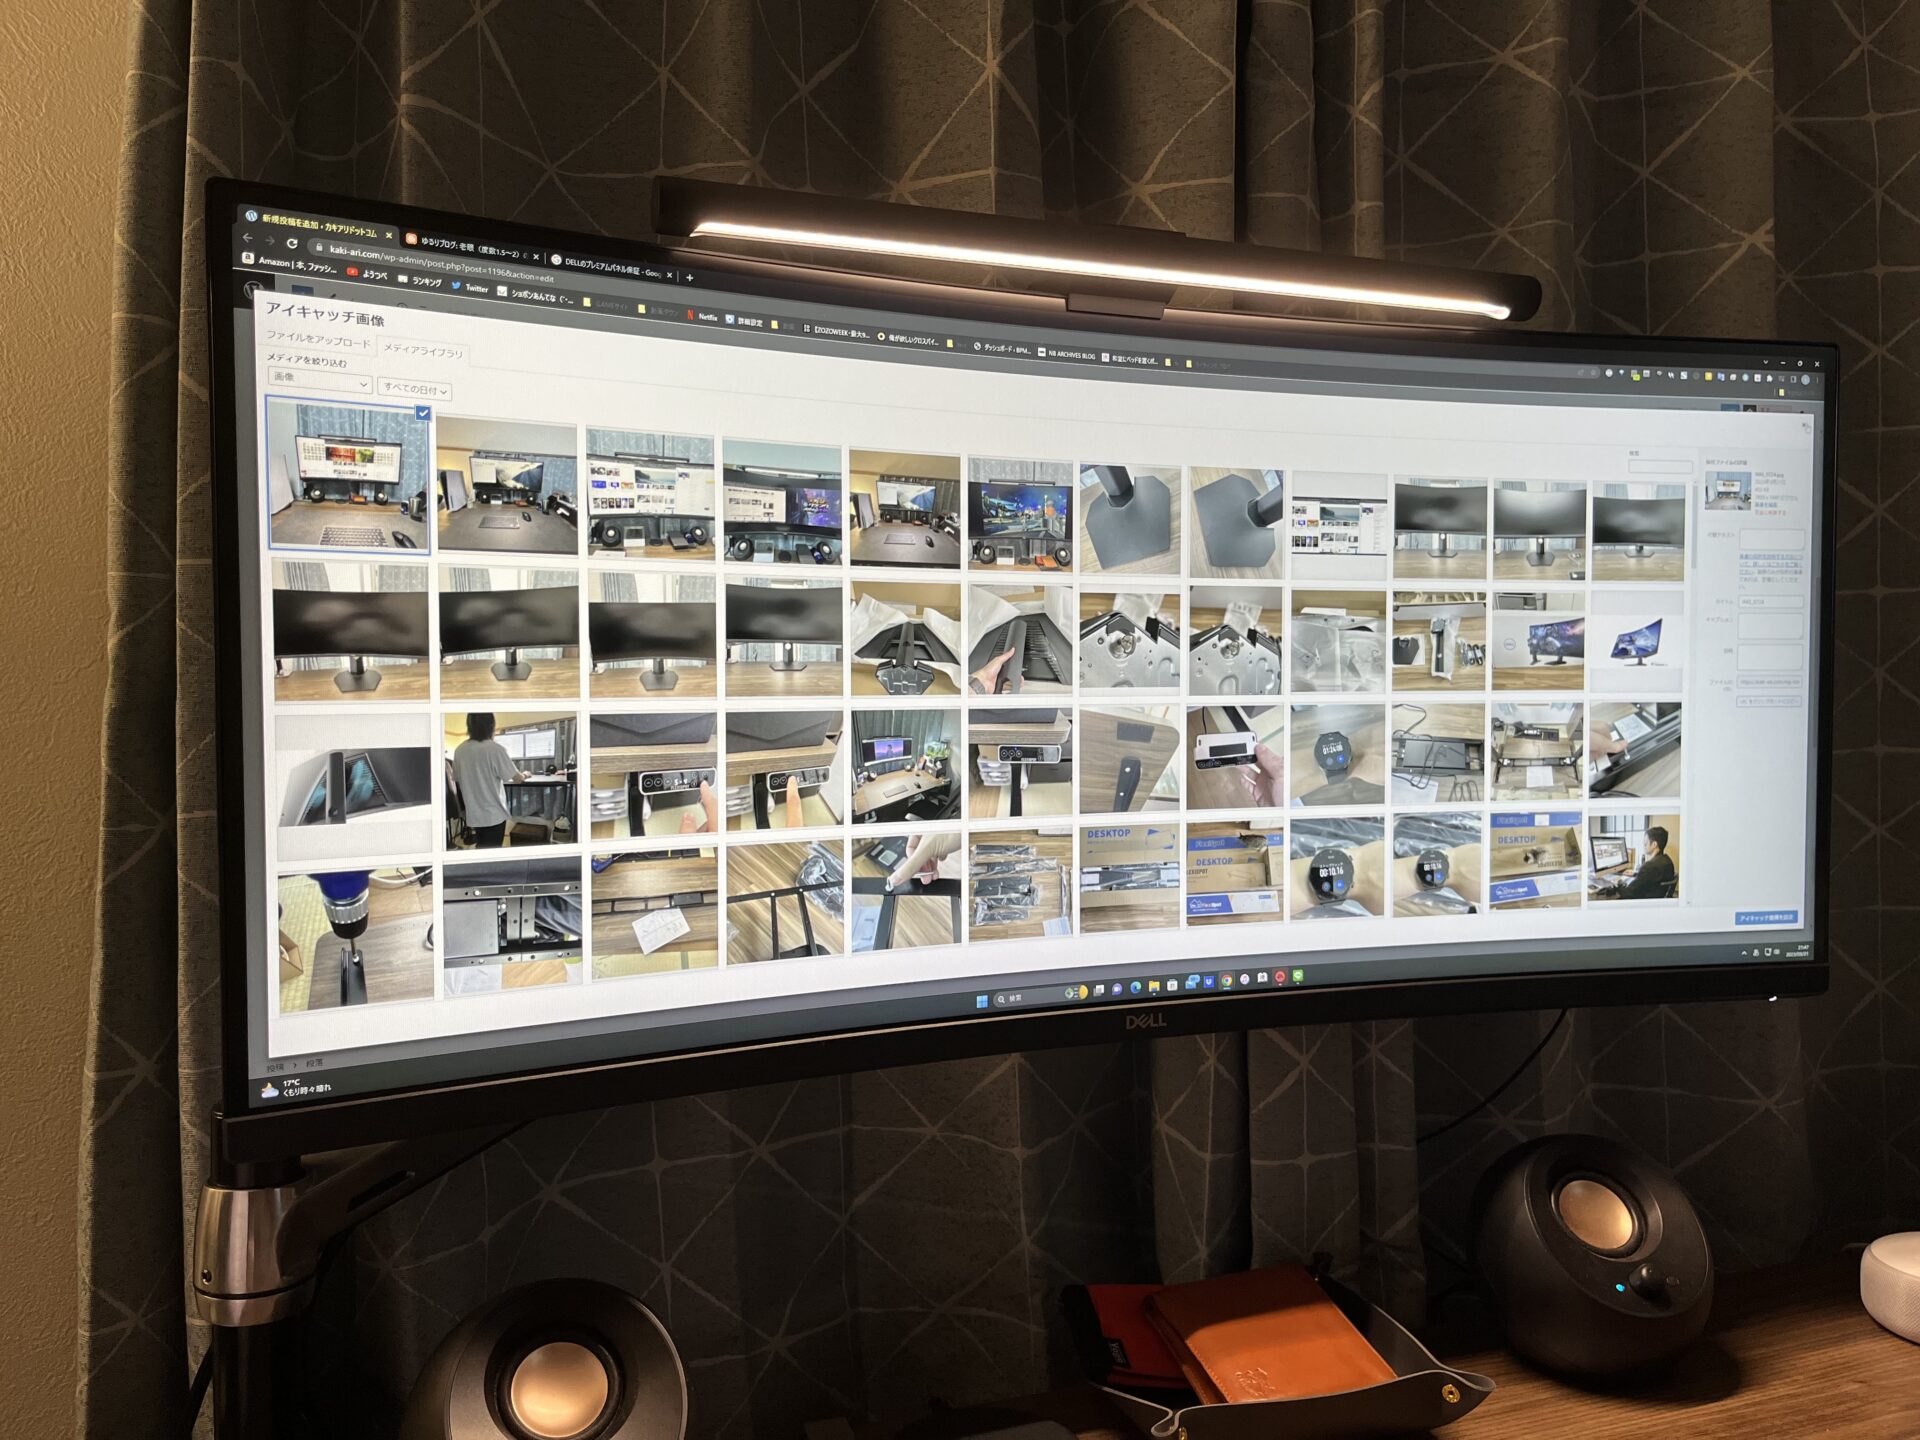Screen dimensions: 1920x1440
Task: Open the YouTube ようつべ bookmark
Action: 366,274
